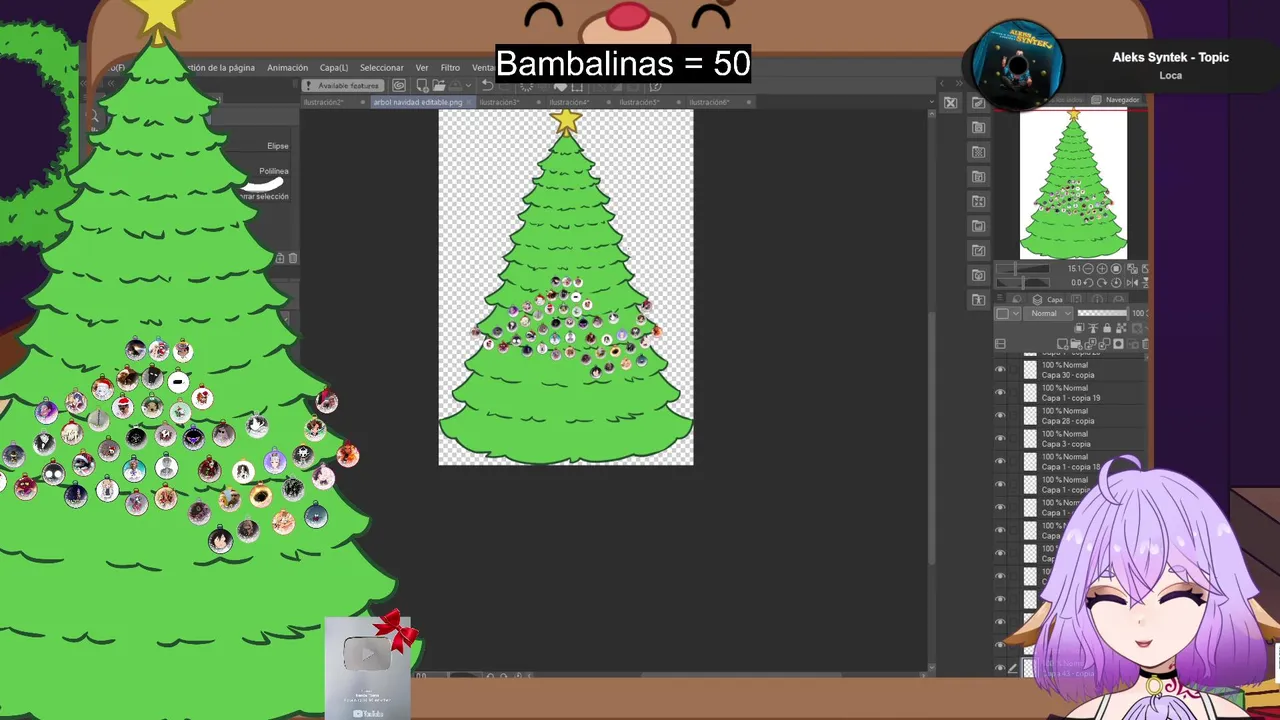Click the Navigator tree preview thumbnail
This screenshot has height=720, width=1280.
1073,184
